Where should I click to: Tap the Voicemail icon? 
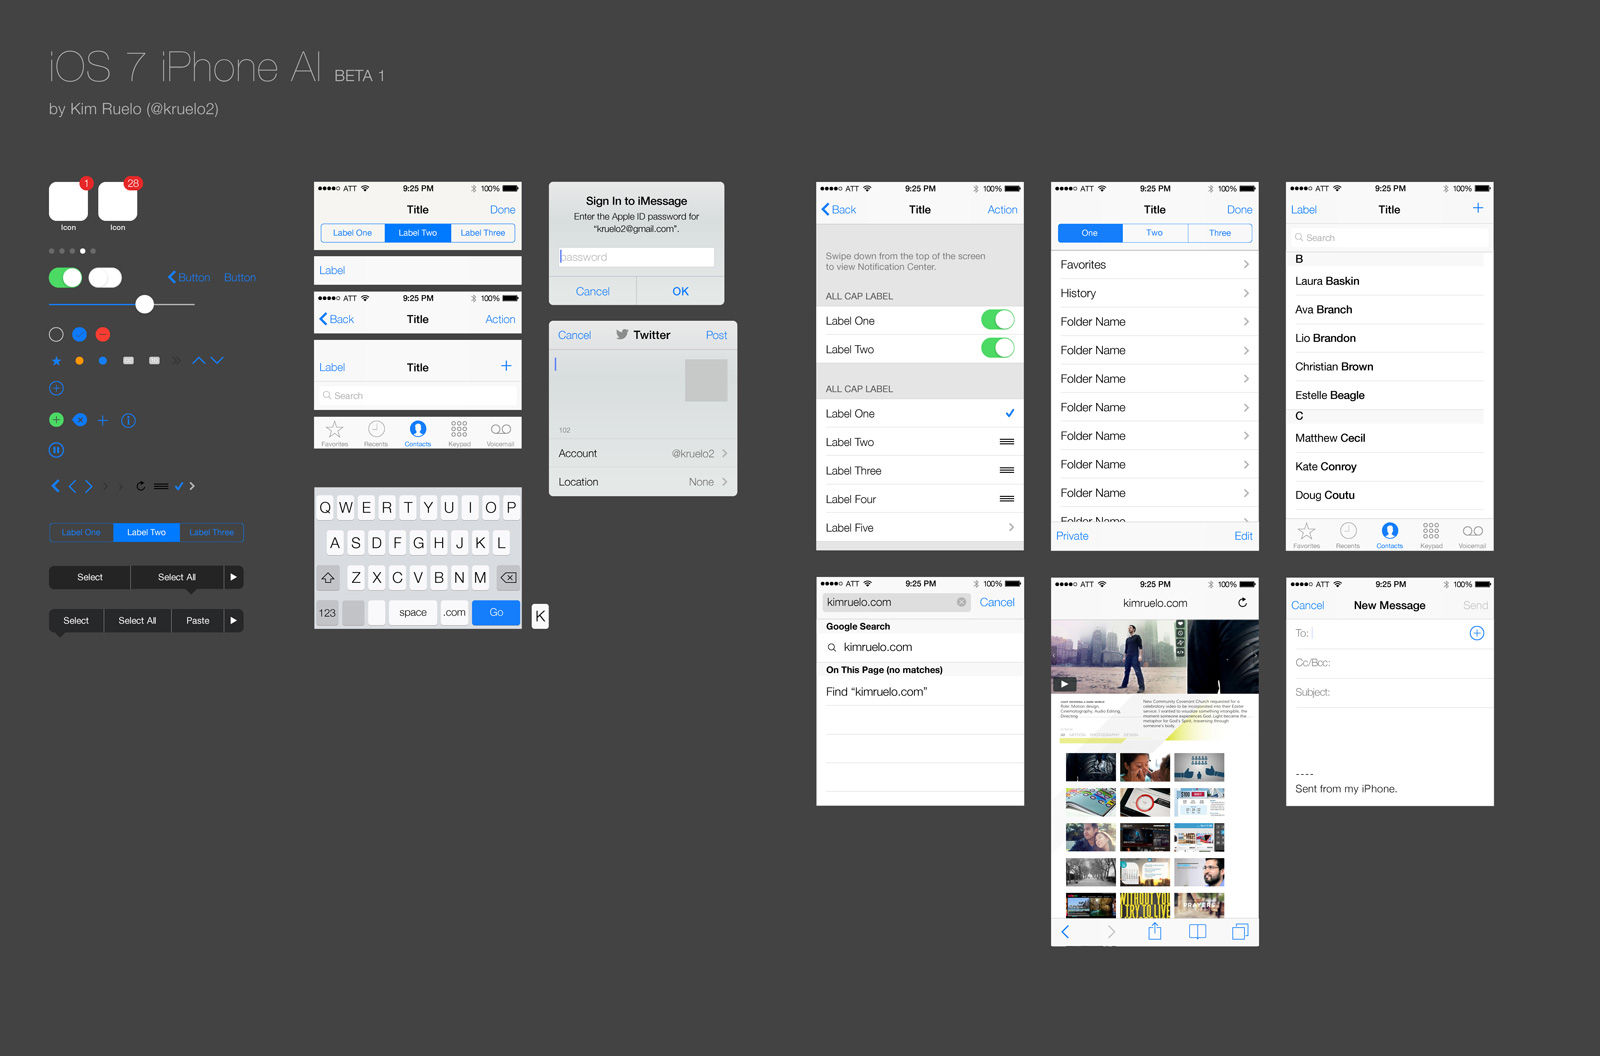coord(500,431)
